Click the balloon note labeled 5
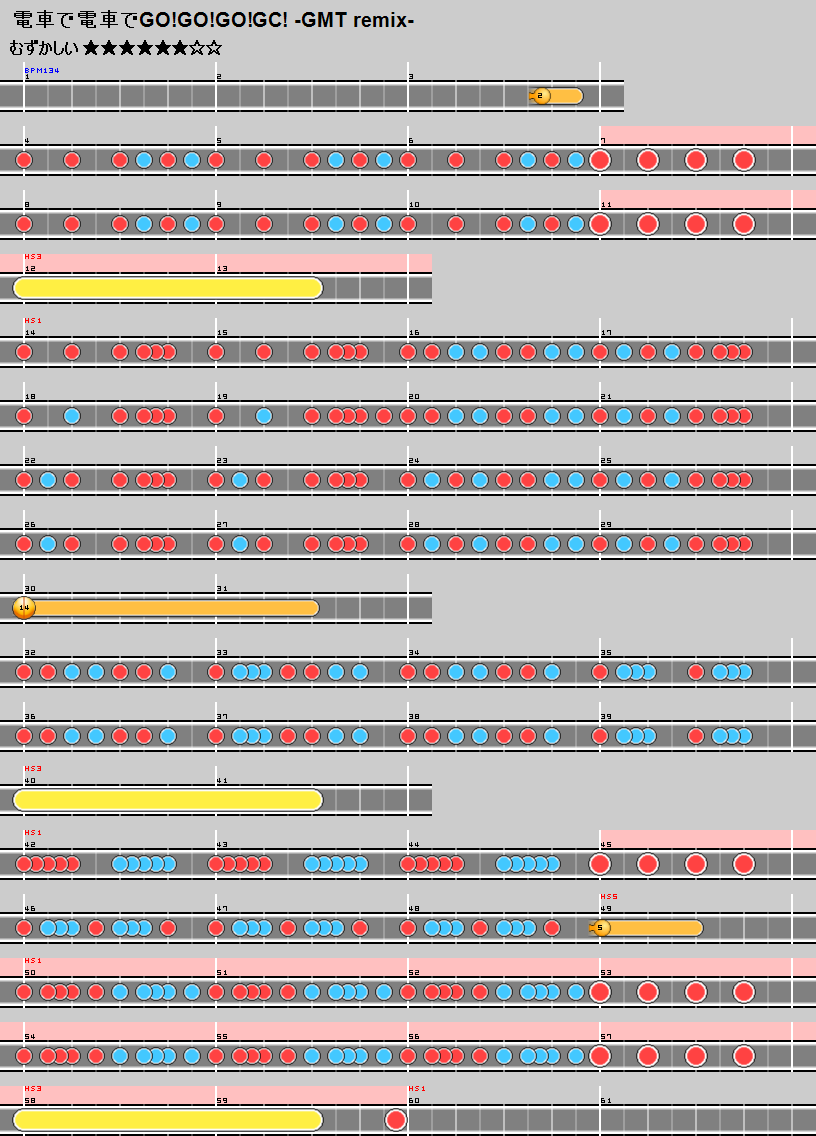 click(601, 928)
